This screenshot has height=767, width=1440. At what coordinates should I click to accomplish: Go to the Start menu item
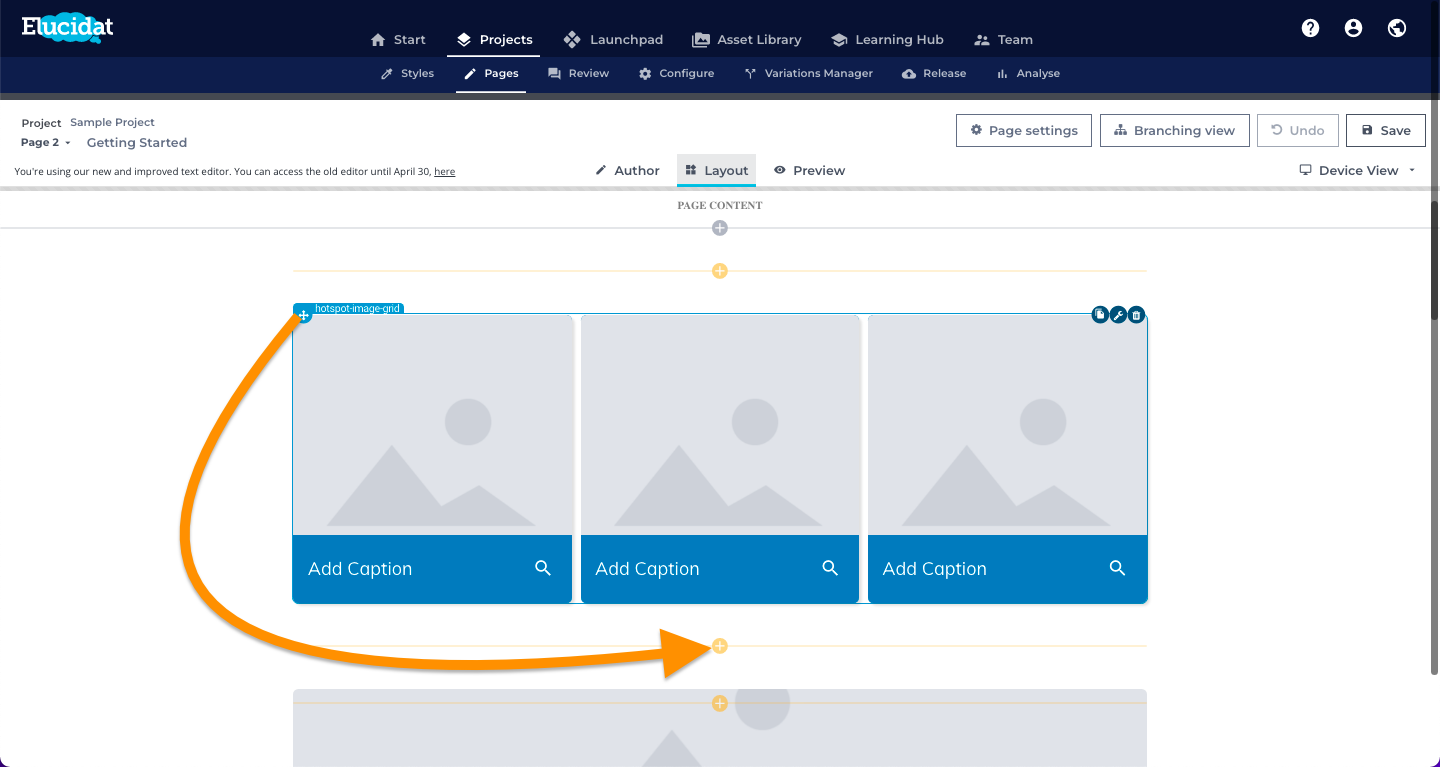398,40
